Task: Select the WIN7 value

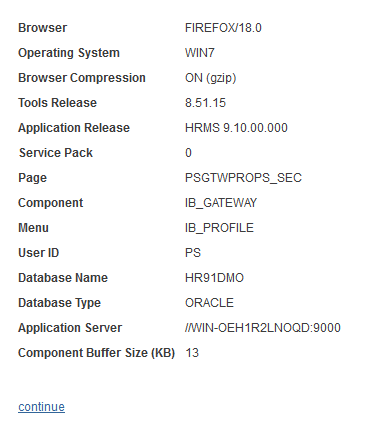Action: point(200,53)
